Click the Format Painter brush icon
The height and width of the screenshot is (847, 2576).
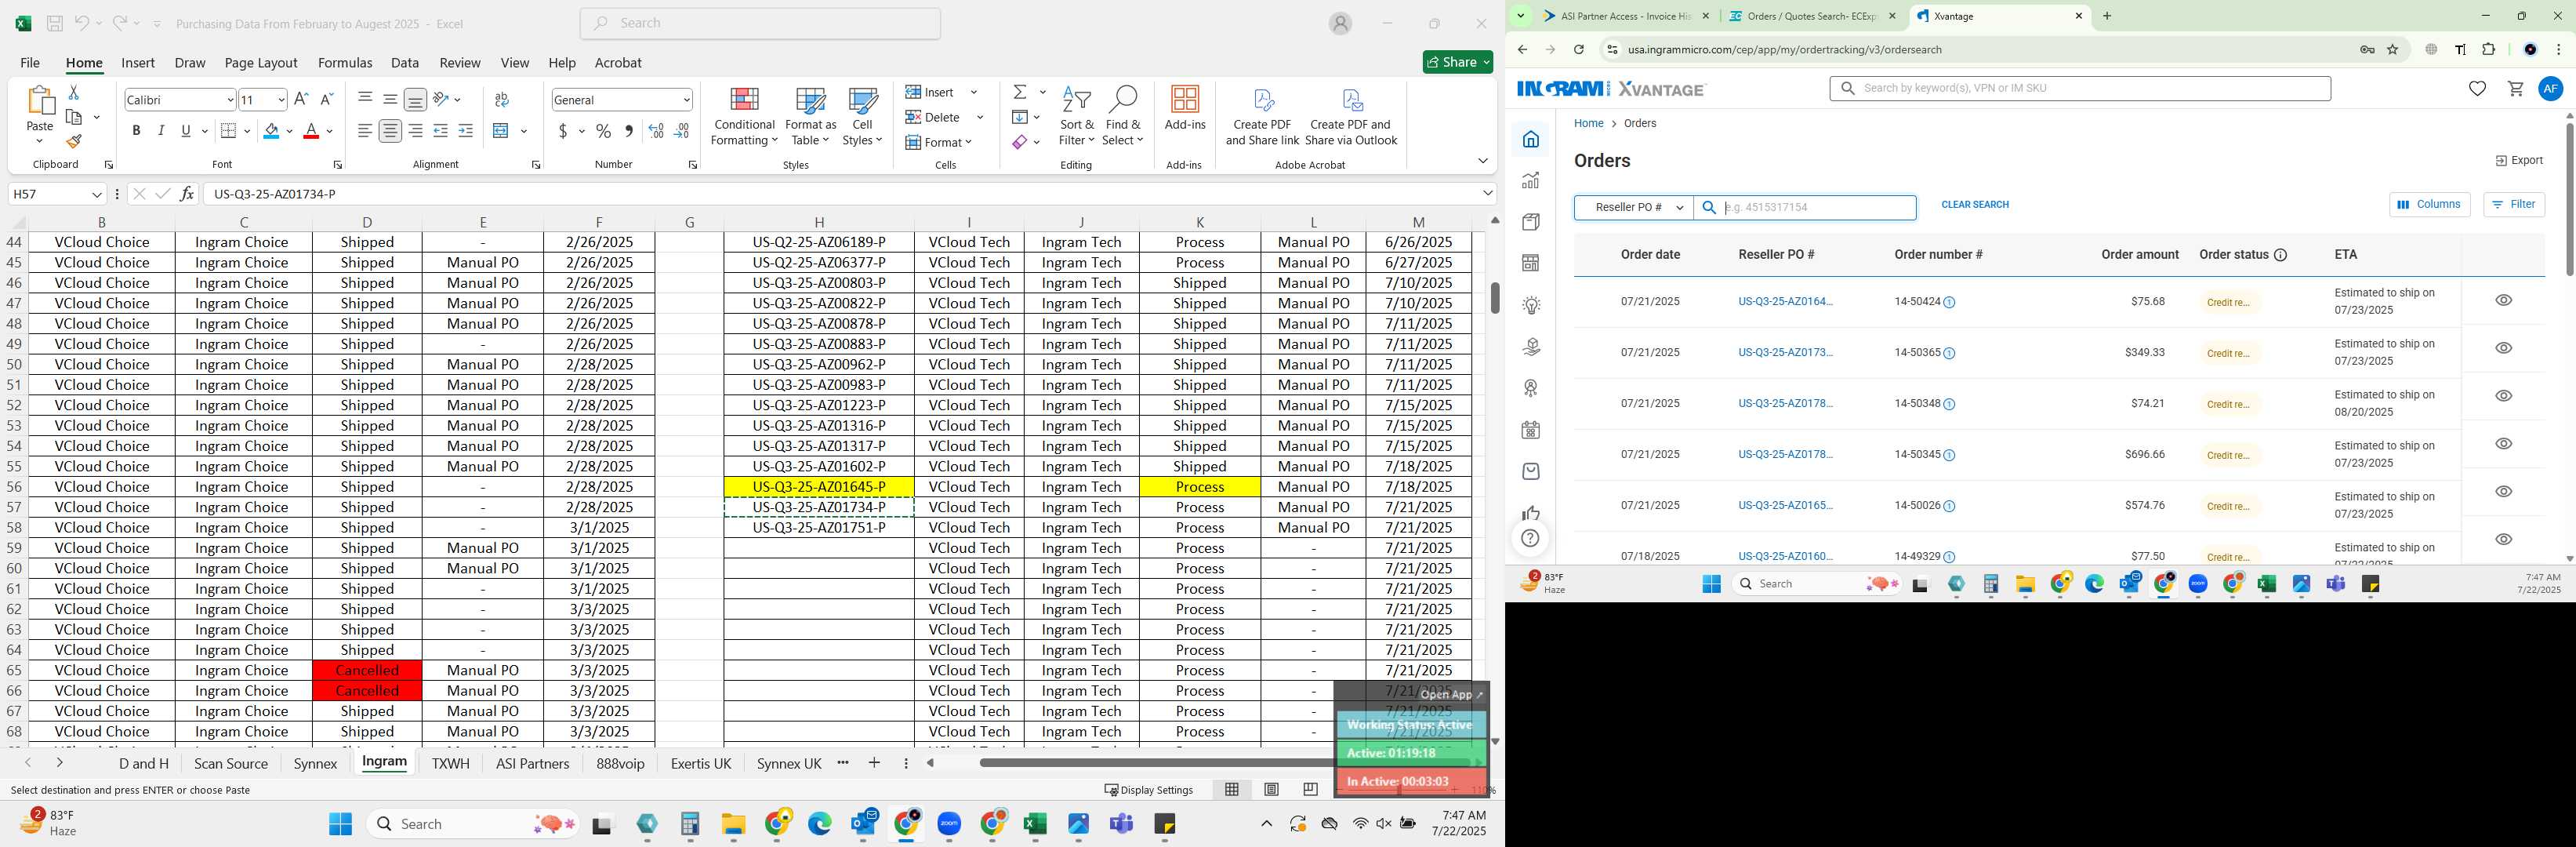click(74, 141)
